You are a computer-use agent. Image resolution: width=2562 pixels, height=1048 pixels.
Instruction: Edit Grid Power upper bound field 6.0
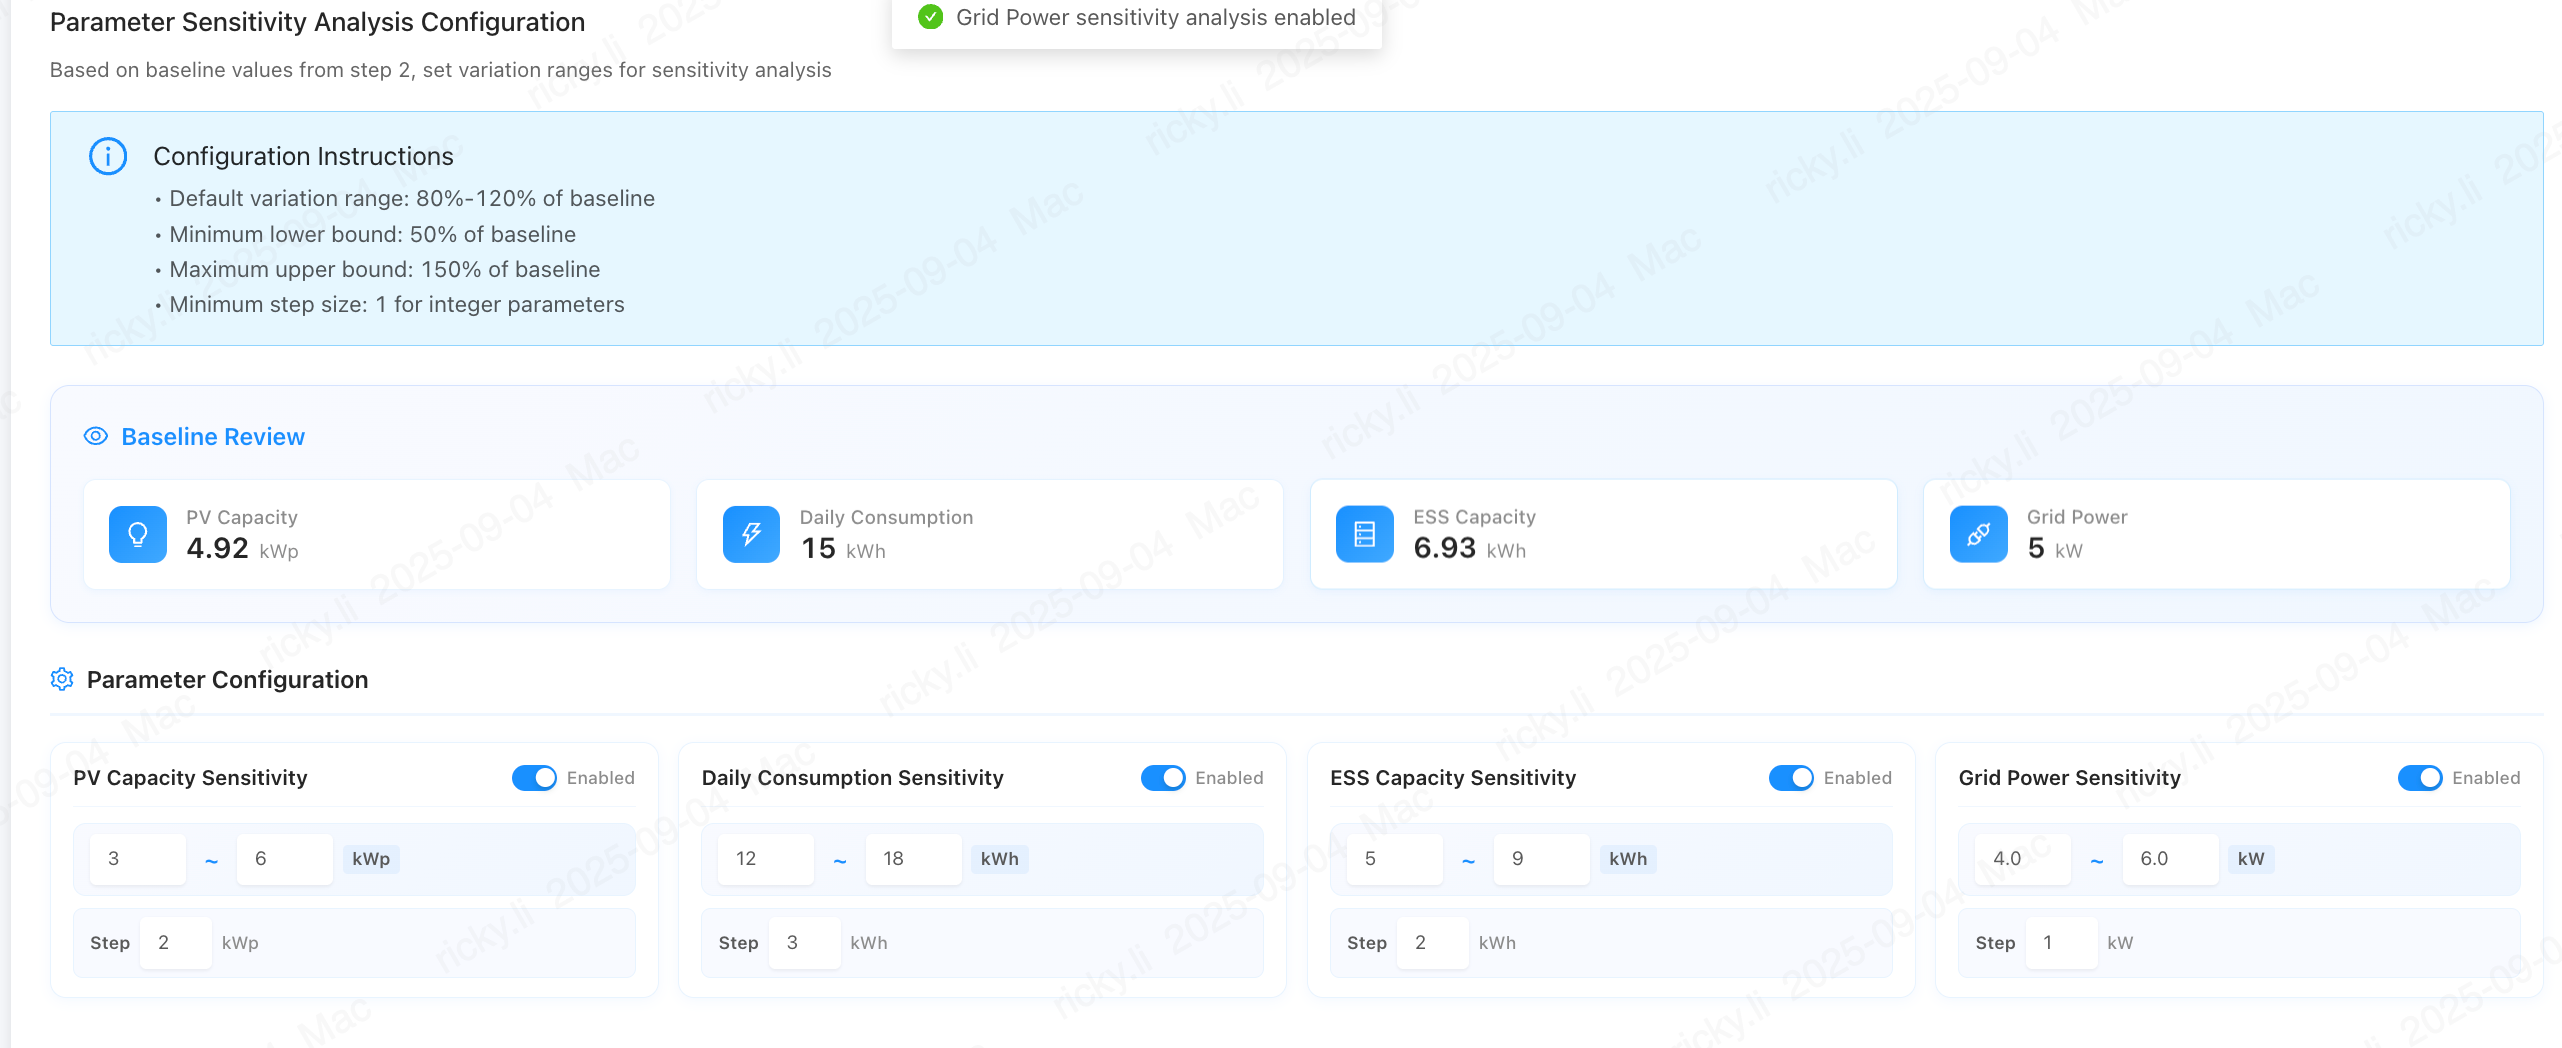2171,859
